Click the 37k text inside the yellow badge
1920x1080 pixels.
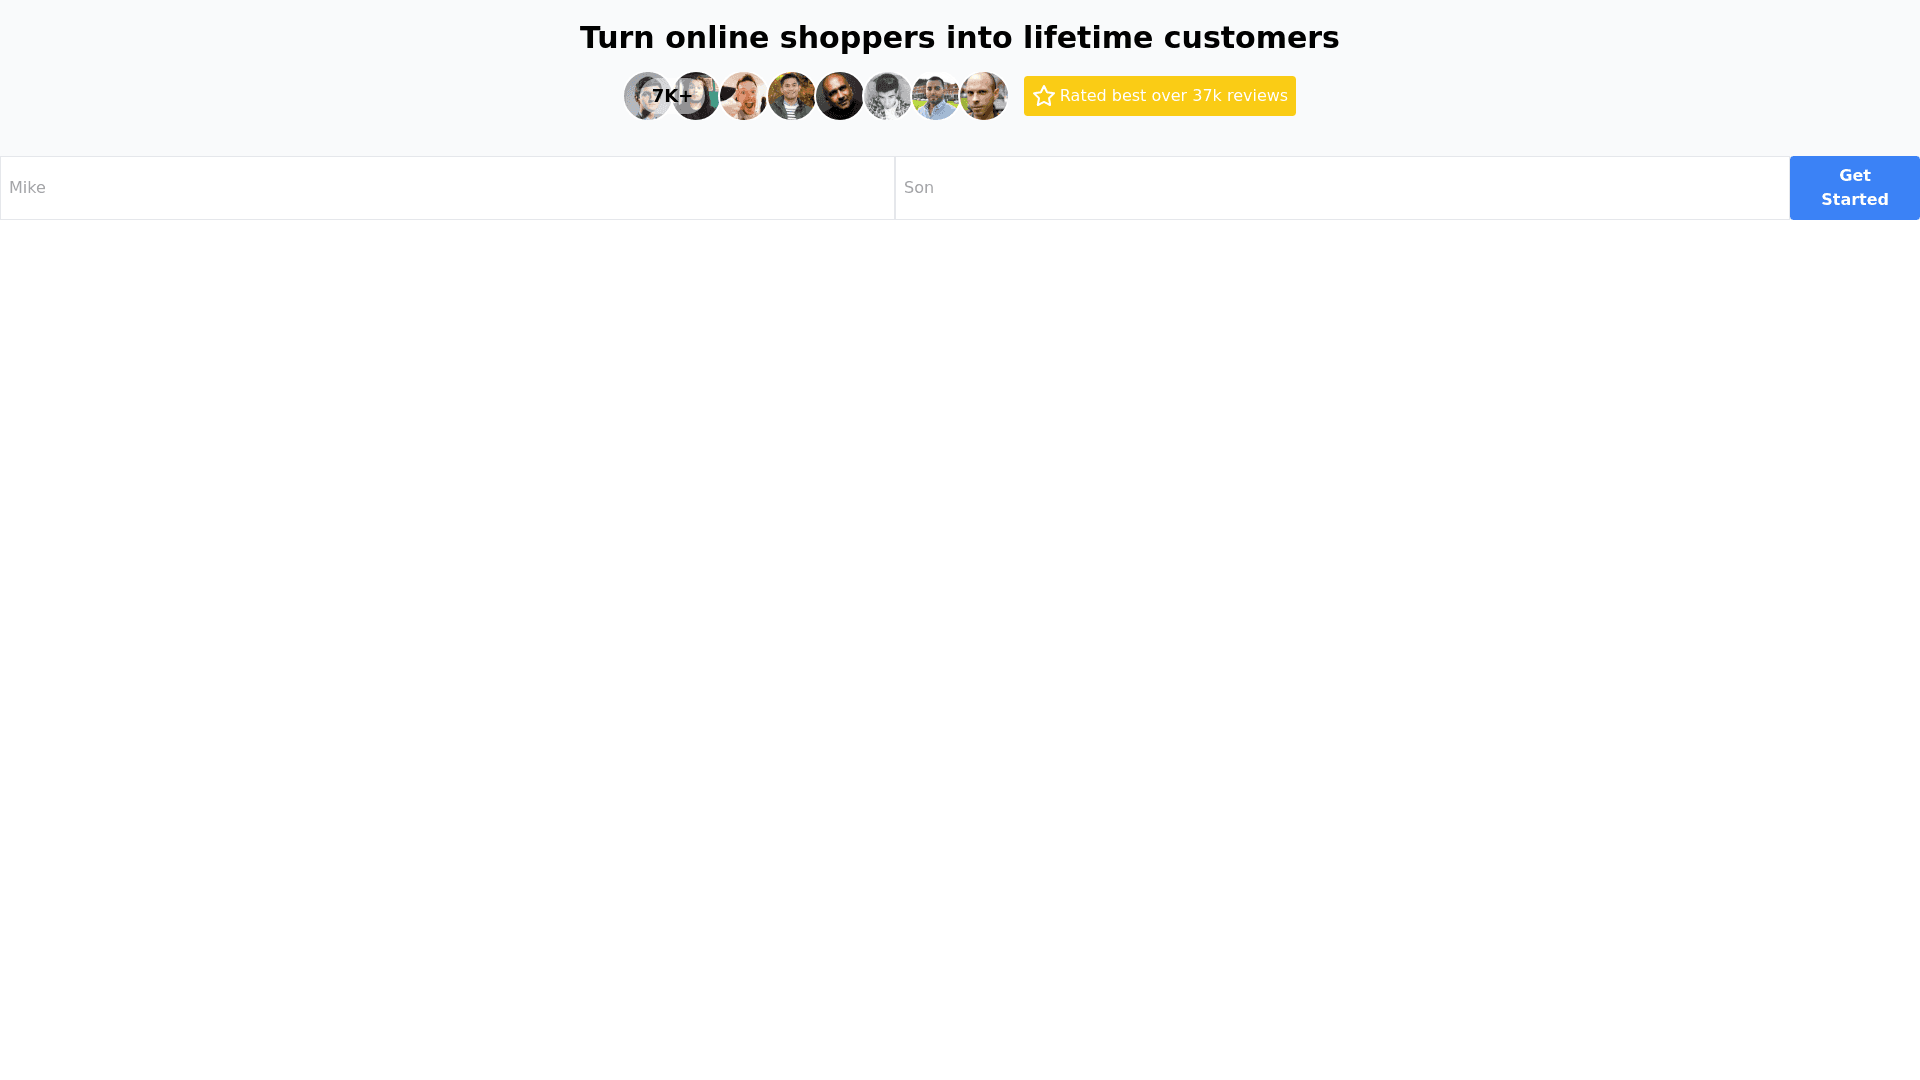[x=1207, y=96]
